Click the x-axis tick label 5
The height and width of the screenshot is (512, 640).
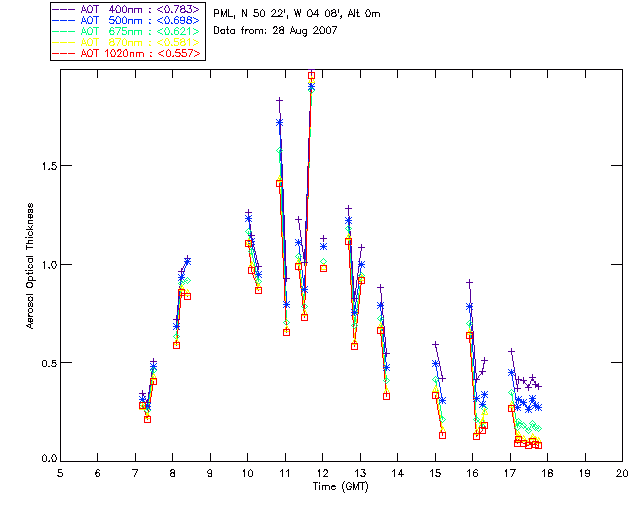(60, 471)
